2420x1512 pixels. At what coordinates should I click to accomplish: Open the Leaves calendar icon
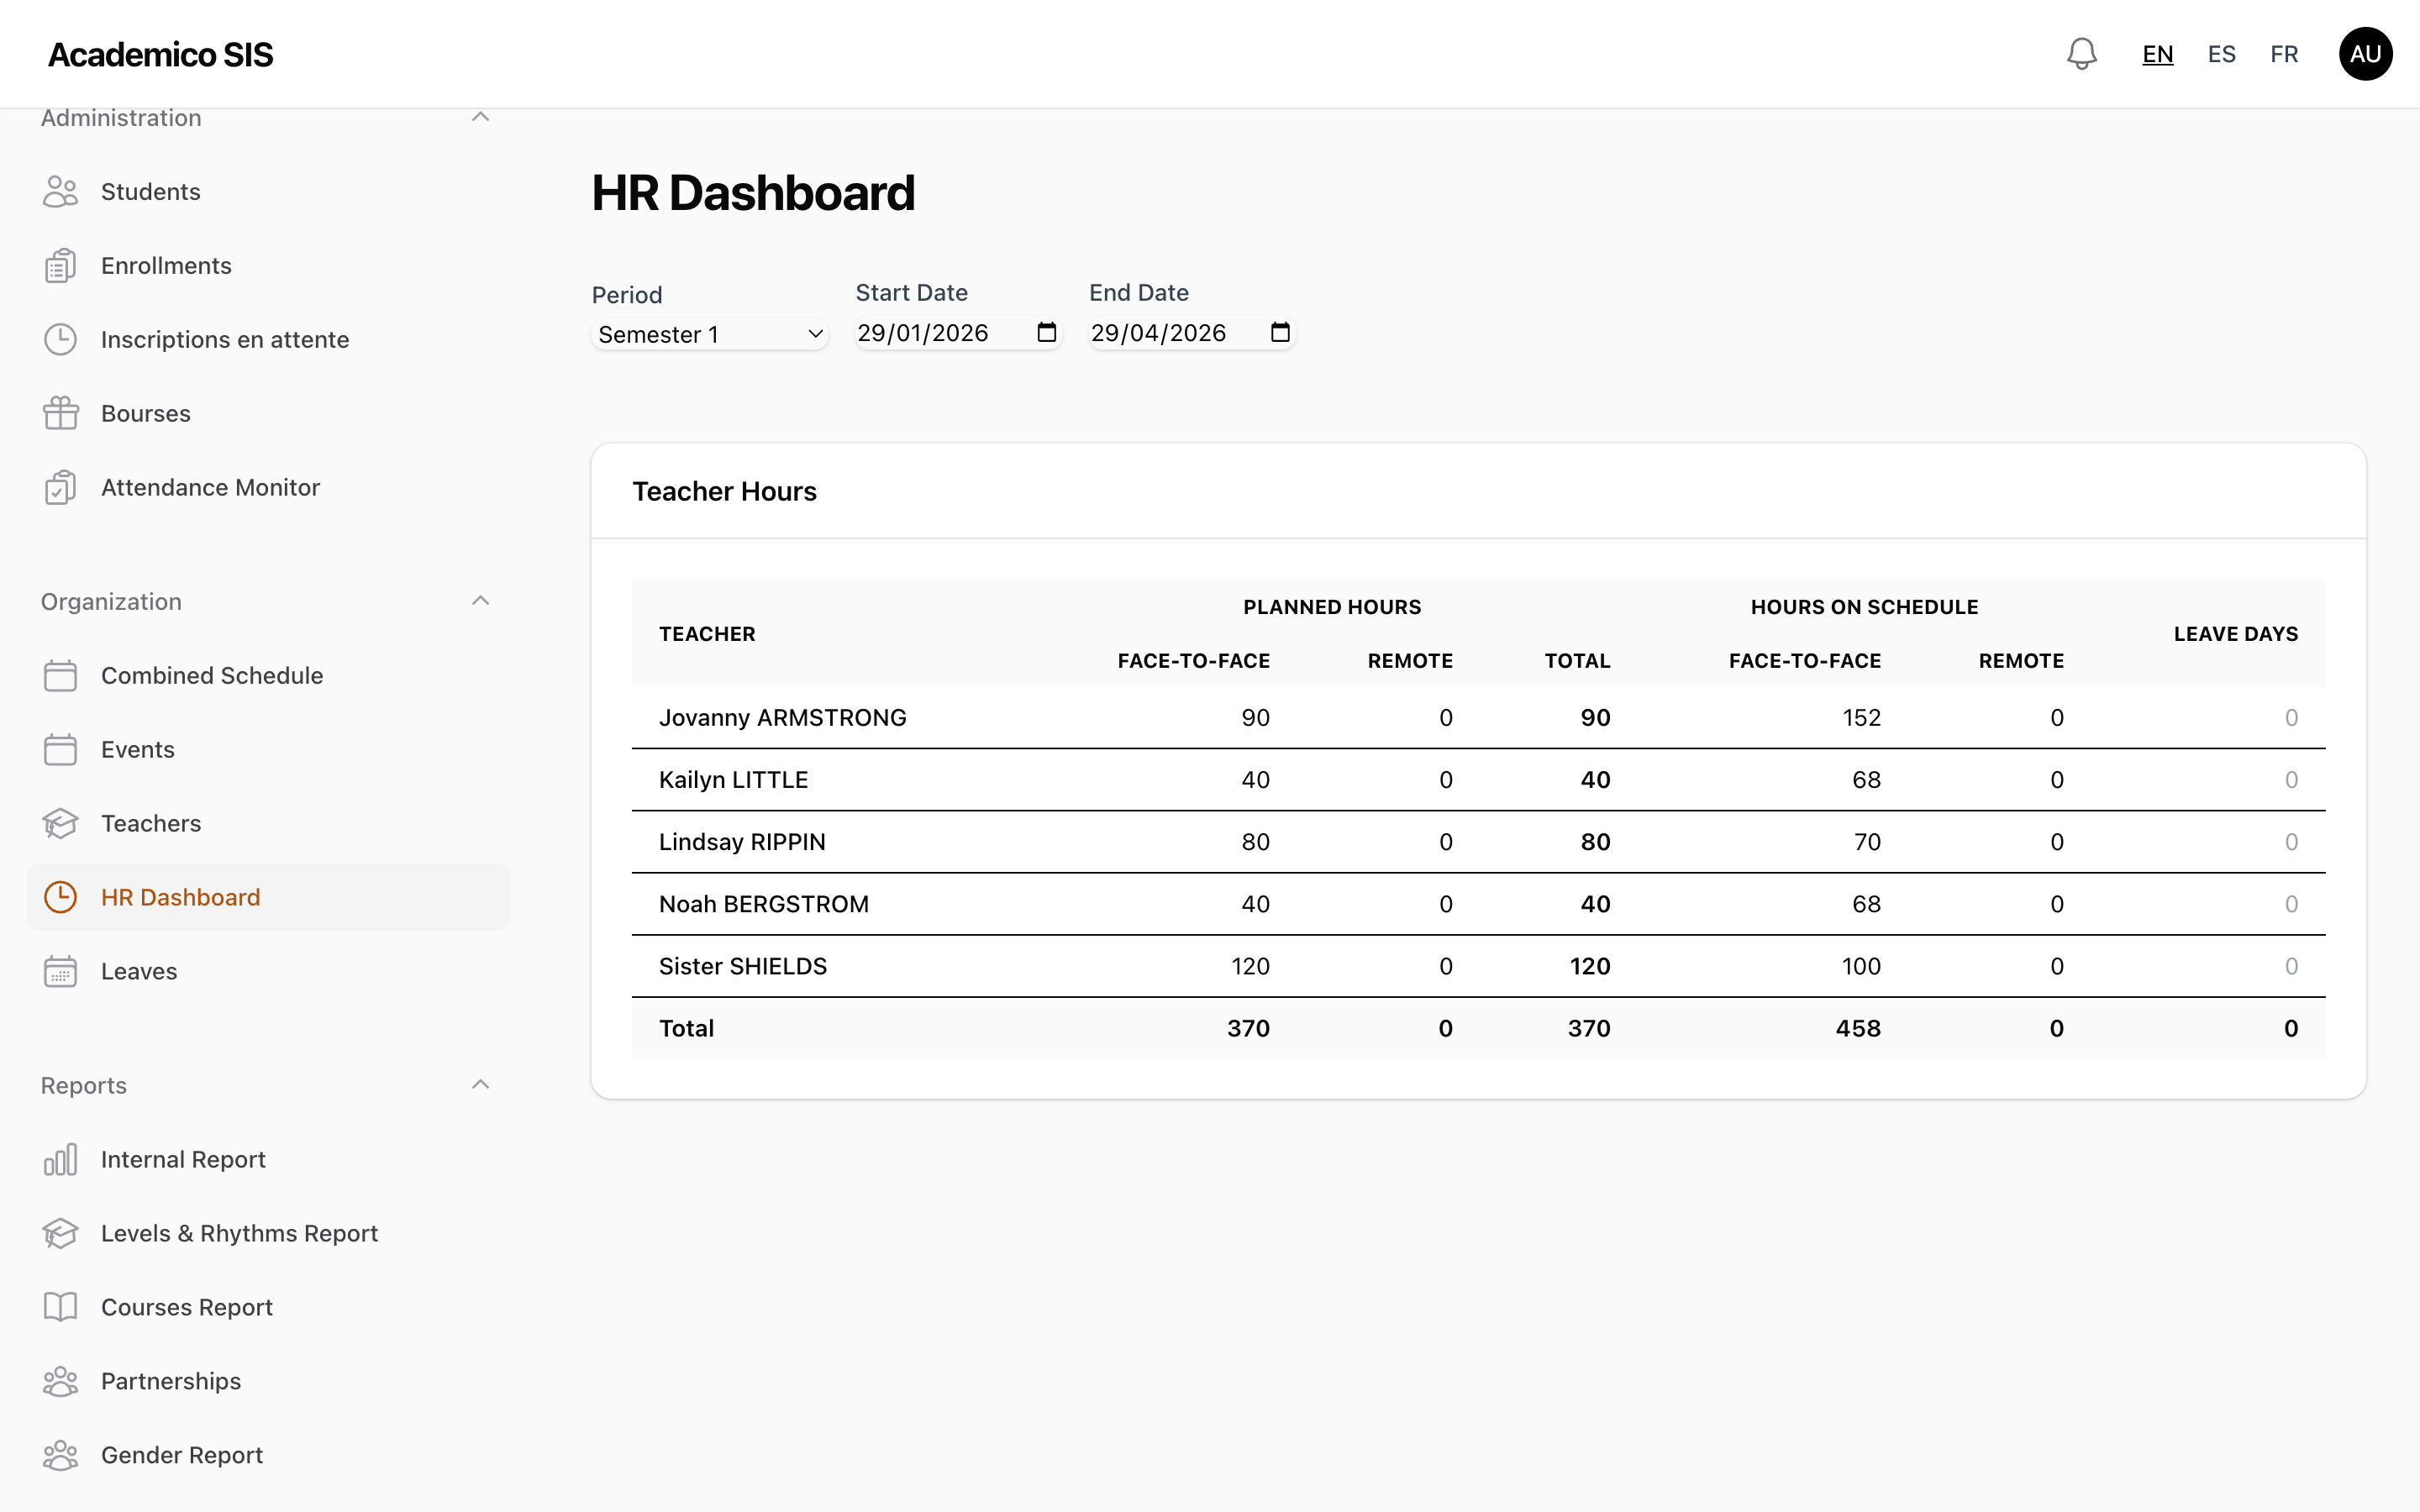click(x=61, y=970)
